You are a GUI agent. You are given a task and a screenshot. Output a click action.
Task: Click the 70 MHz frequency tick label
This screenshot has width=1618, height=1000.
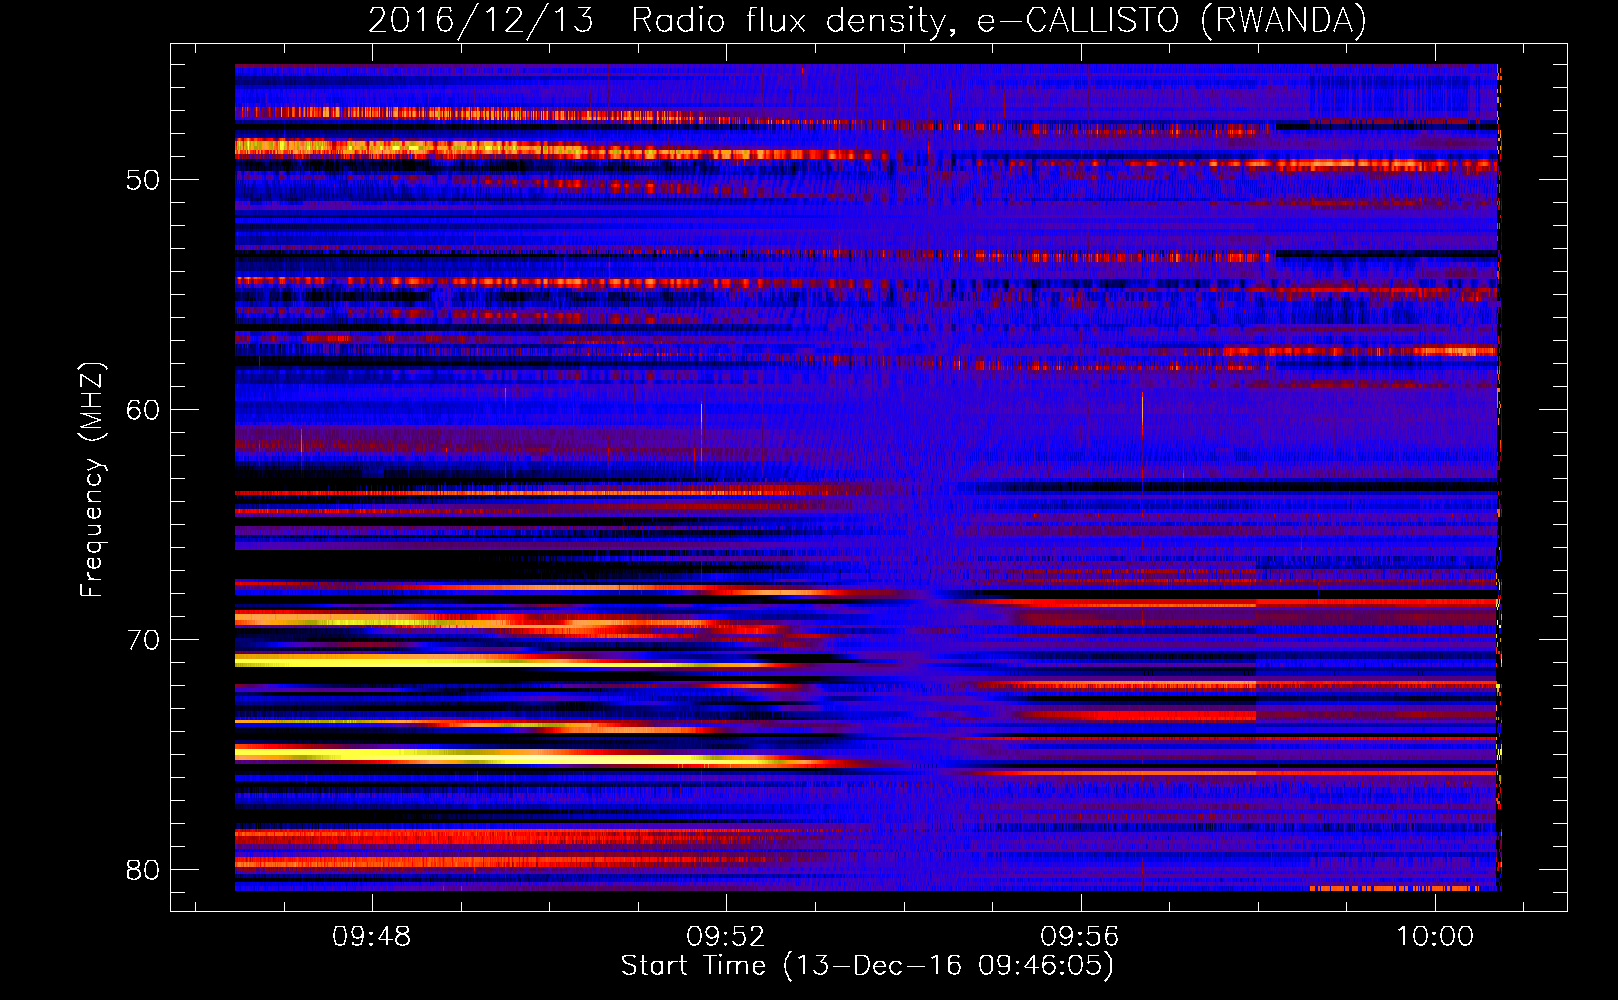tap(143, 640)
